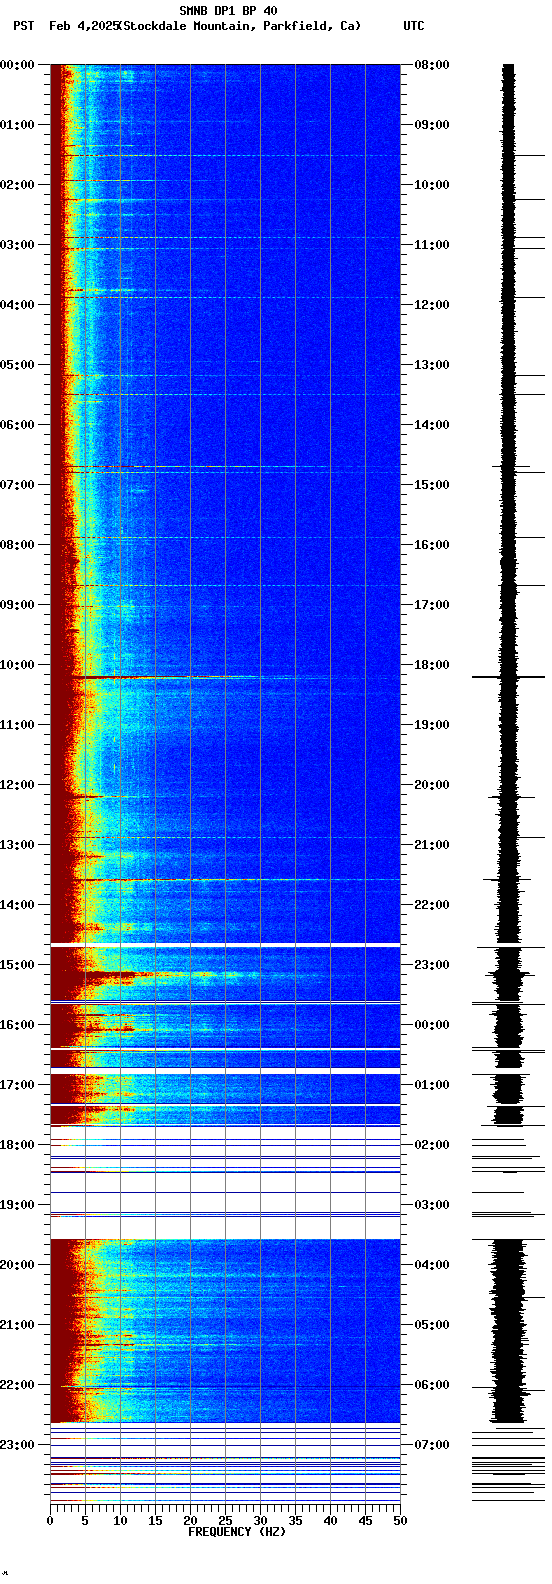Click the 10:00 UTC label on right axis
The width and height of the screenshot is (552, 1584).
click(432, 185)
